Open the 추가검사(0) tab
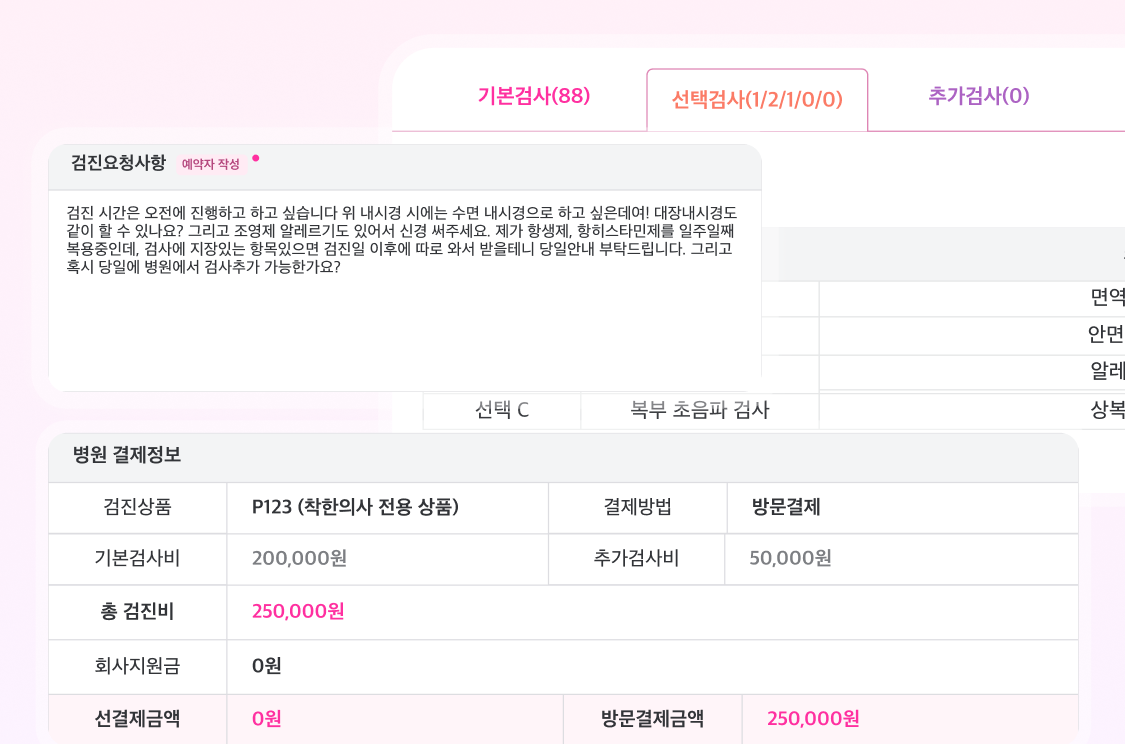Viewport: 1125px width, 744px height. [x=979, y=95]
